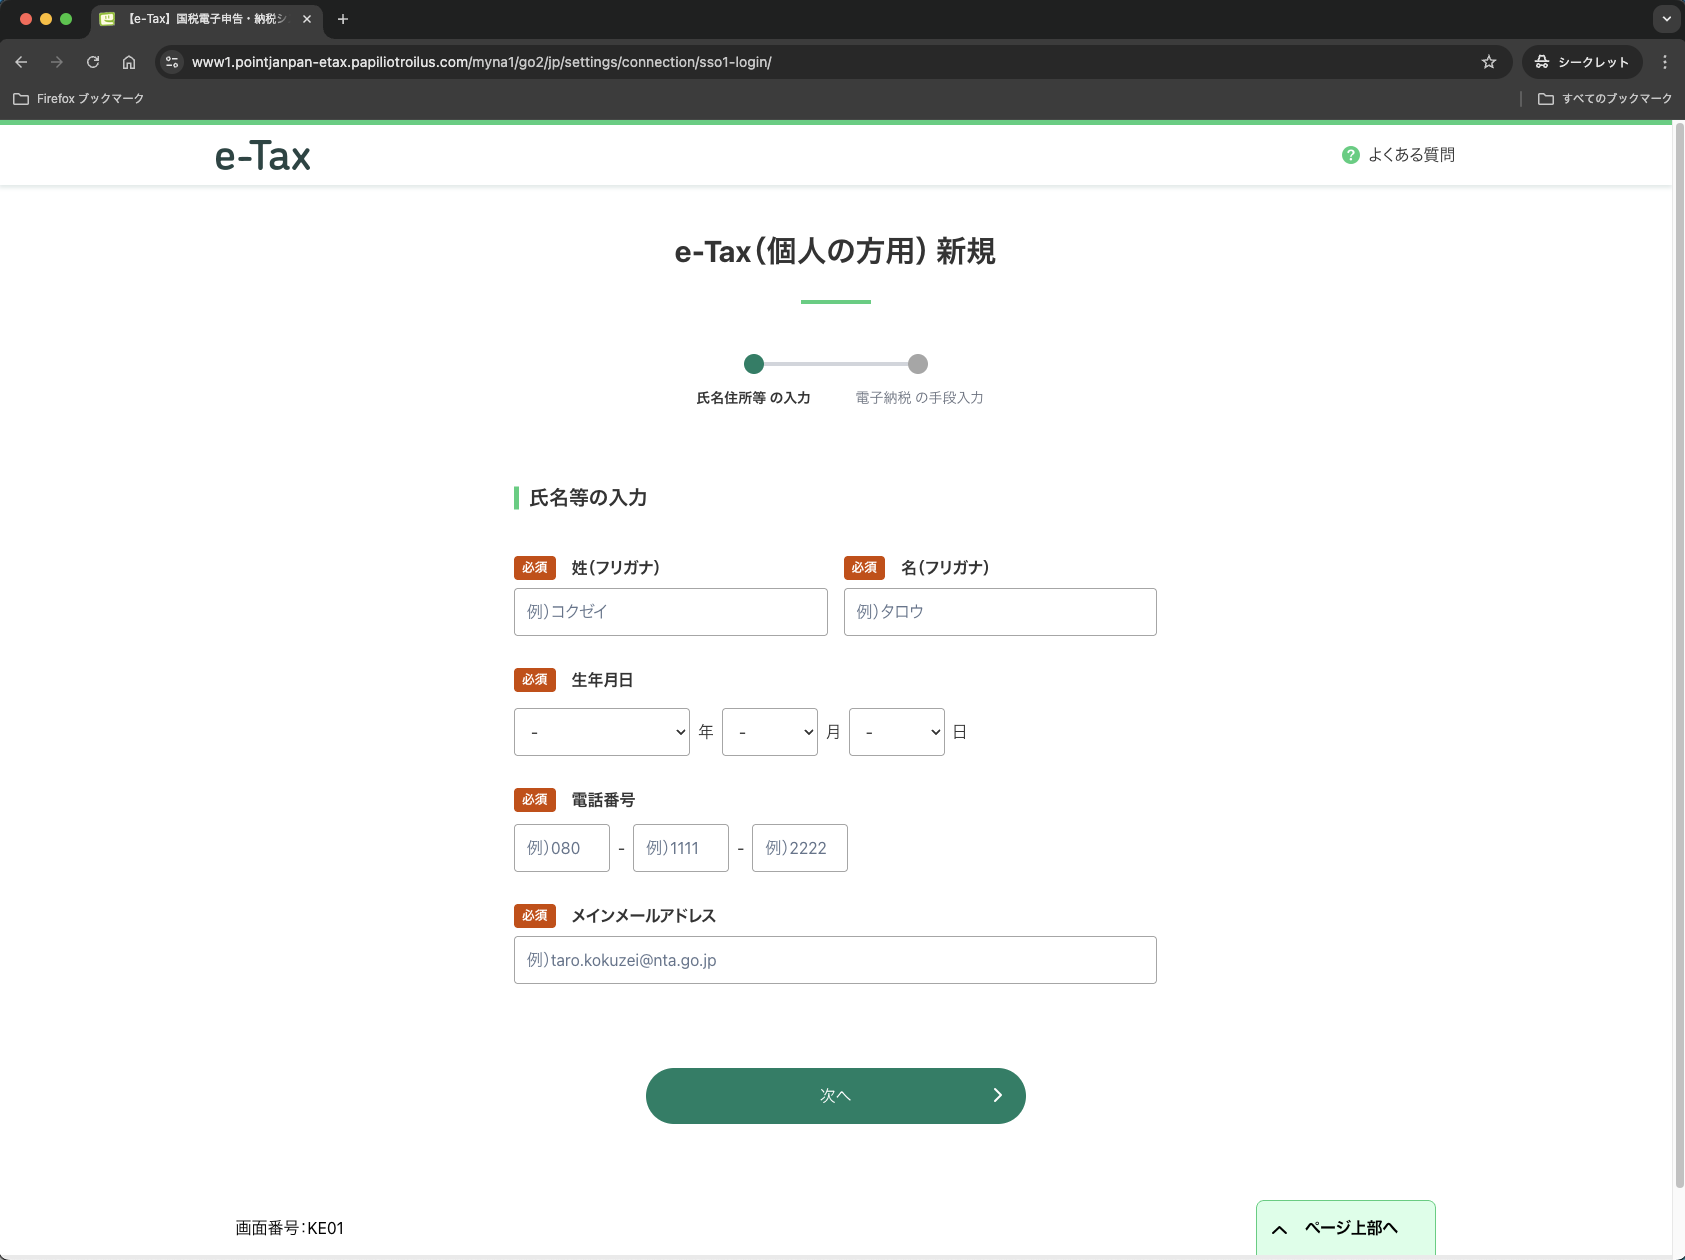This screenshot has height=1260, width=1685.
Task: Open the birth day dropdown
Action: tap(896, 731)
